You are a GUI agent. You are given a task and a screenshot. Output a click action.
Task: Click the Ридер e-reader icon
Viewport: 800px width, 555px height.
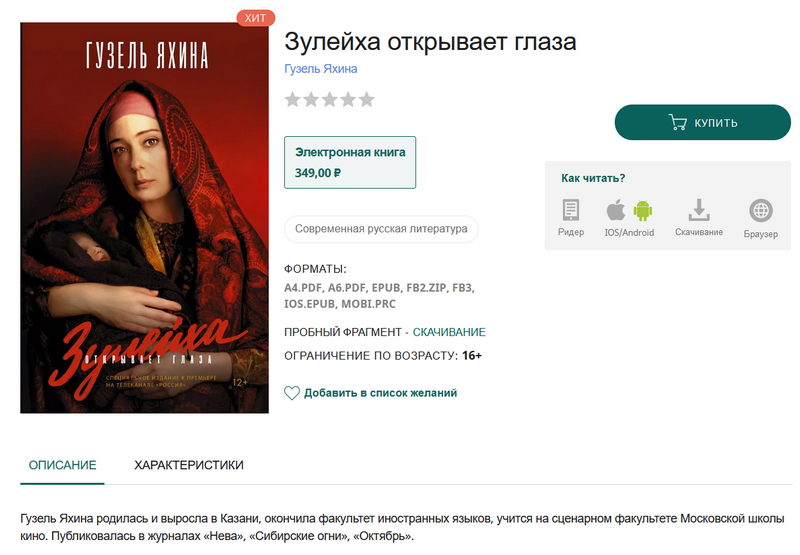[570, 210]
